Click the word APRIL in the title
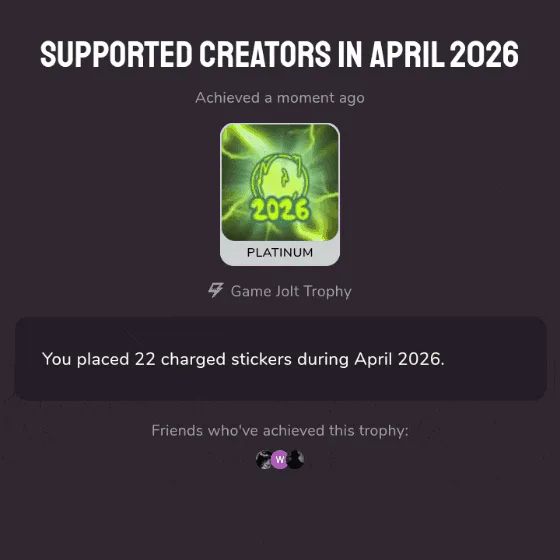This screenshot has width=560, height=560. (407, 54)
